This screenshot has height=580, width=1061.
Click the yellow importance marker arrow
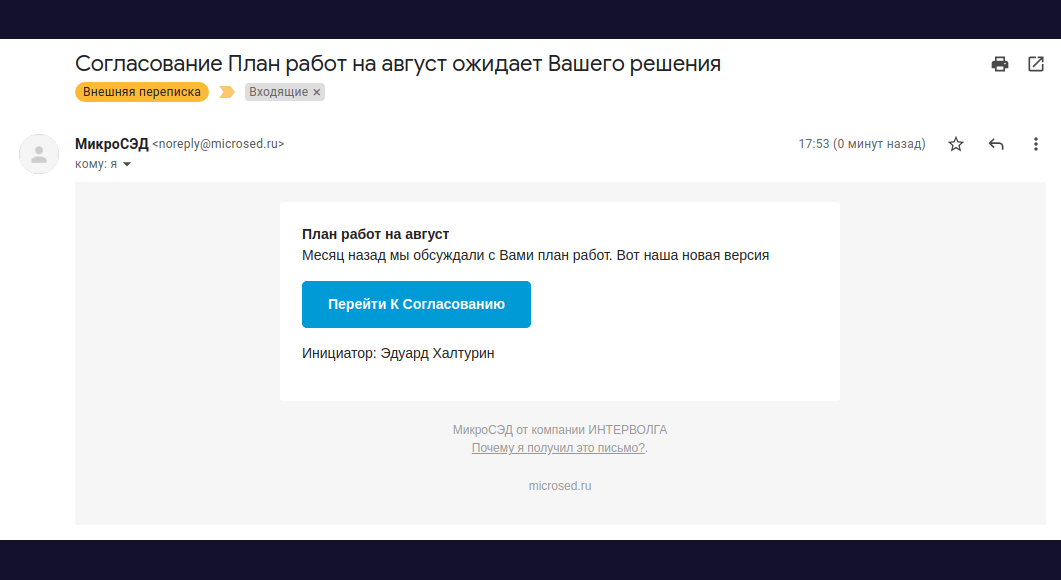(228, 91)
